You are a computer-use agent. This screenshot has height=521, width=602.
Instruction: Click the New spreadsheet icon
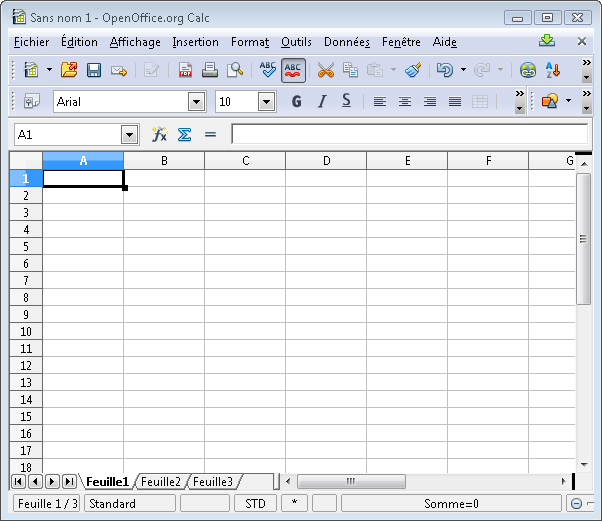pyautogui.click(x=31, y=70)
